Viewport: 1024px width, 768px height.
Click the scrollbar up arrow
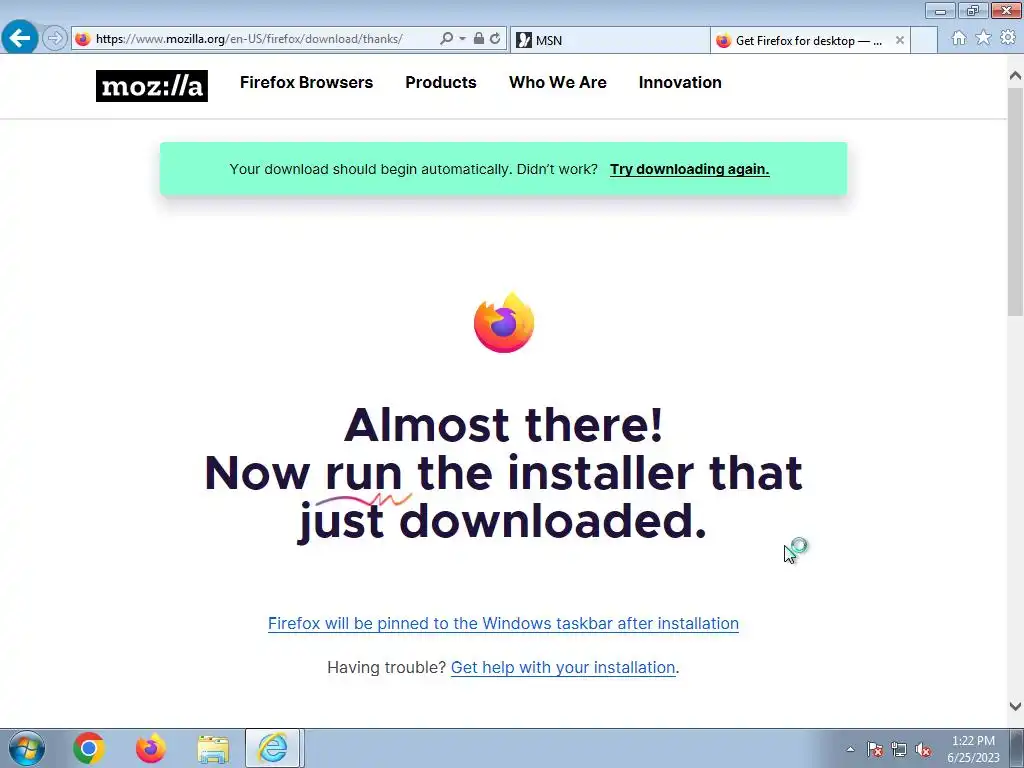click(x=1015, y=76)
